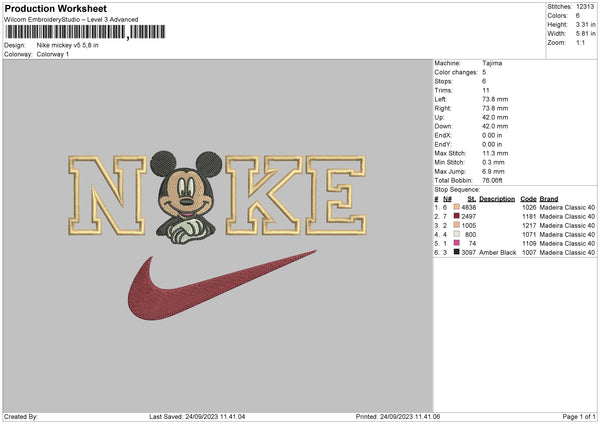Image resolution: width=600 pixels, height=424 pixels.
Task: Select the design name 'Nike mickey v5 5,8 in'
Action: click(x=67, y=45)
